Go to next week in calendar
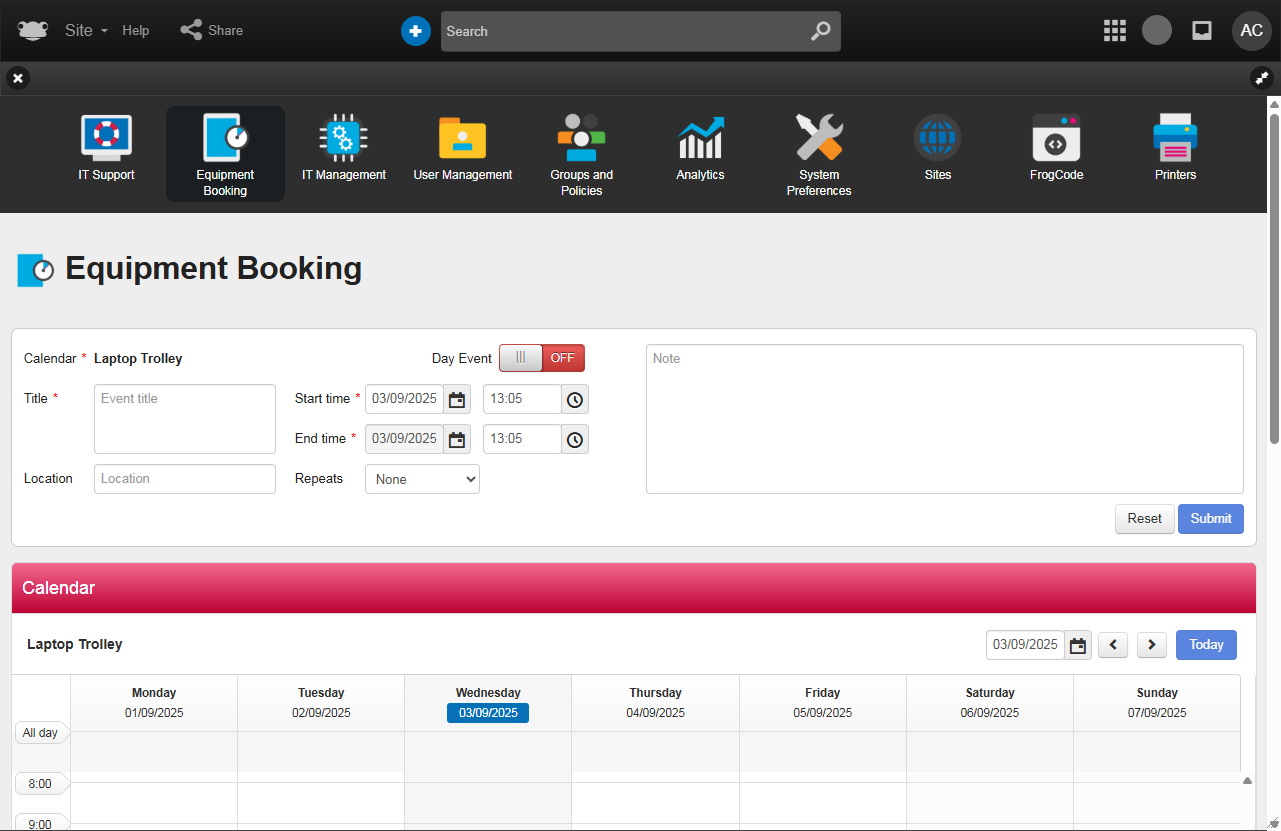The image size is (1281, 831). (1152, 645)
